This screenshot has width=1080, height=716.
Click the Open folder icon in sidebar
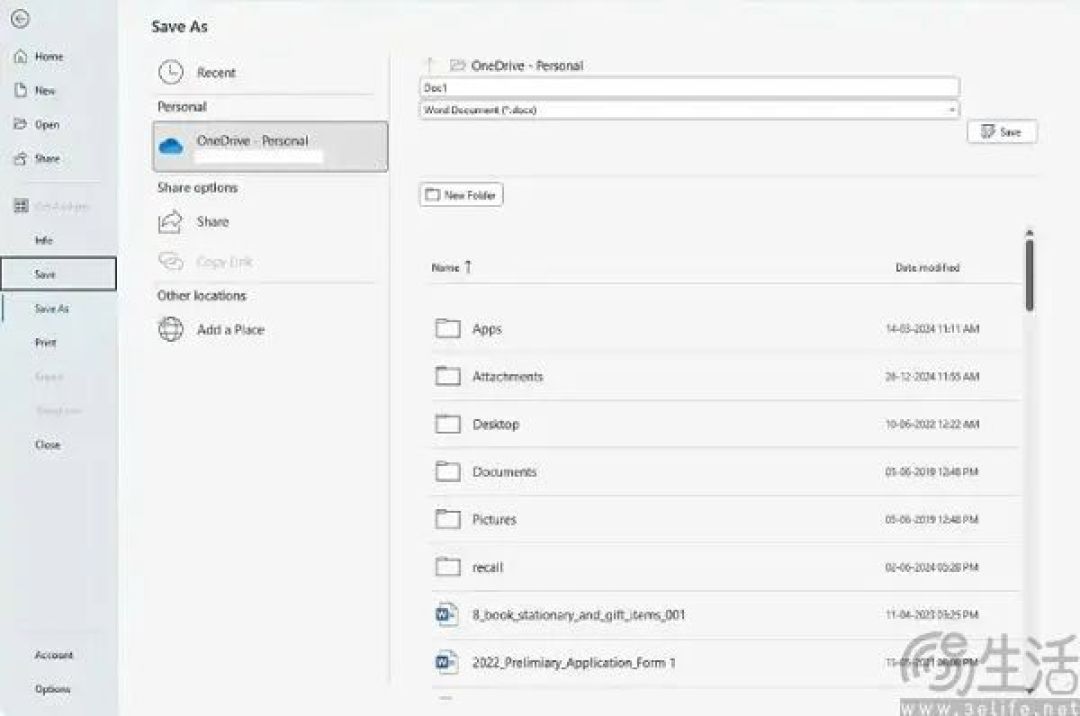[20, 124]
